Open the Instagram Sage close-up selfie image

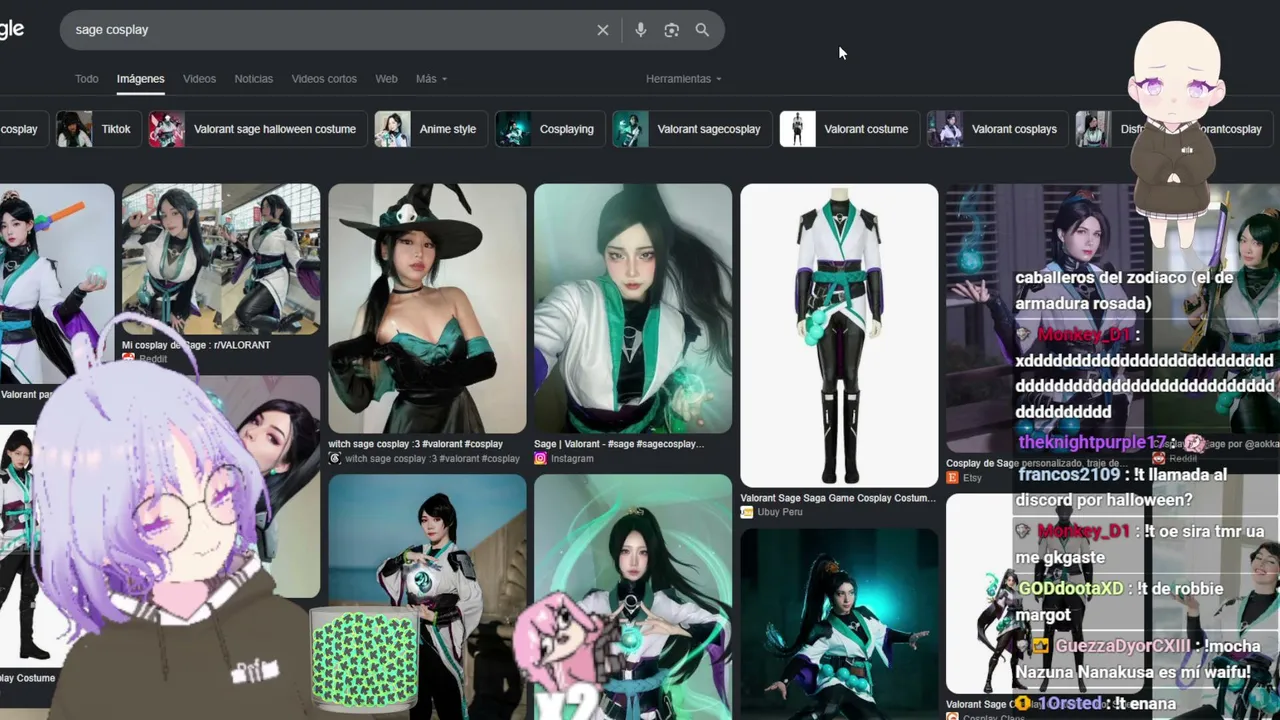[x=633, y=308]
